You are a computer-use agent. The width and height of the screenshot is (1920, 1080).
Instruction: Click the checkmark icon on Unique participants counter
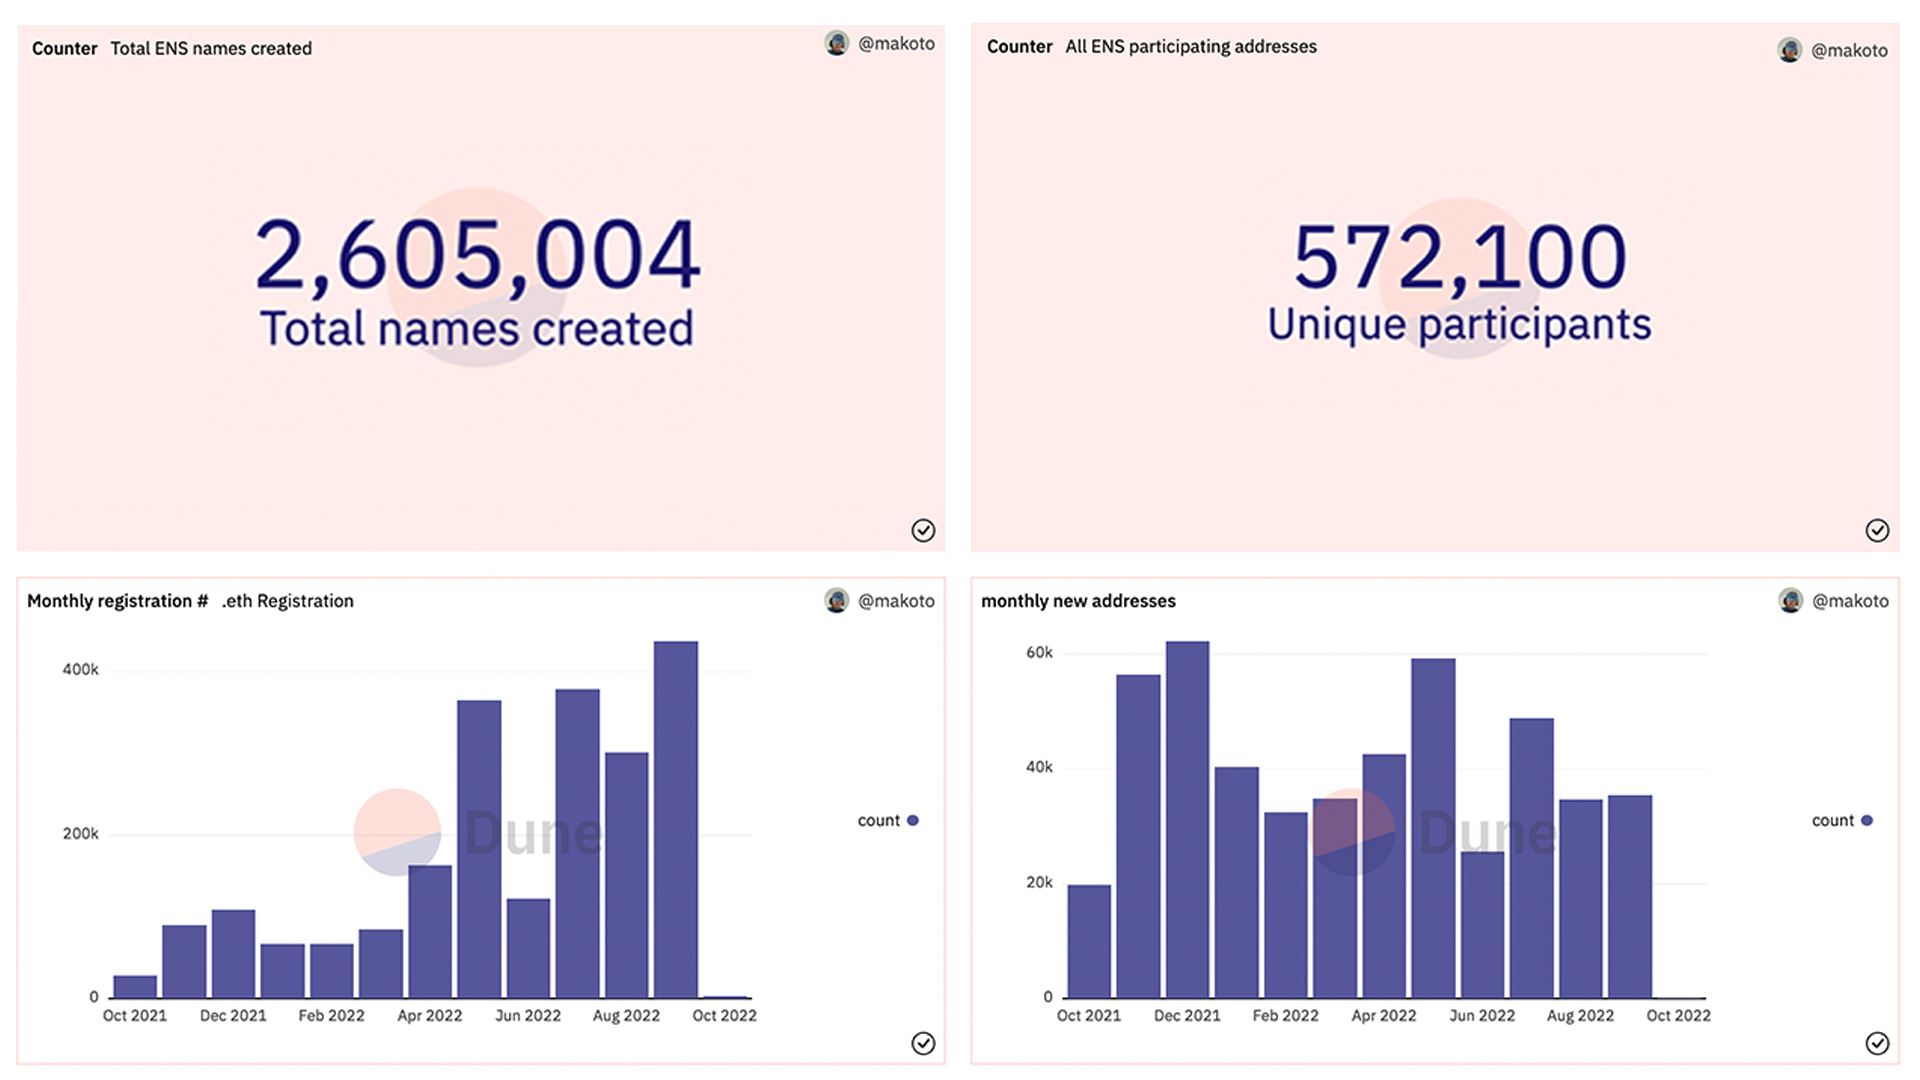click(x=1878, y=530)
